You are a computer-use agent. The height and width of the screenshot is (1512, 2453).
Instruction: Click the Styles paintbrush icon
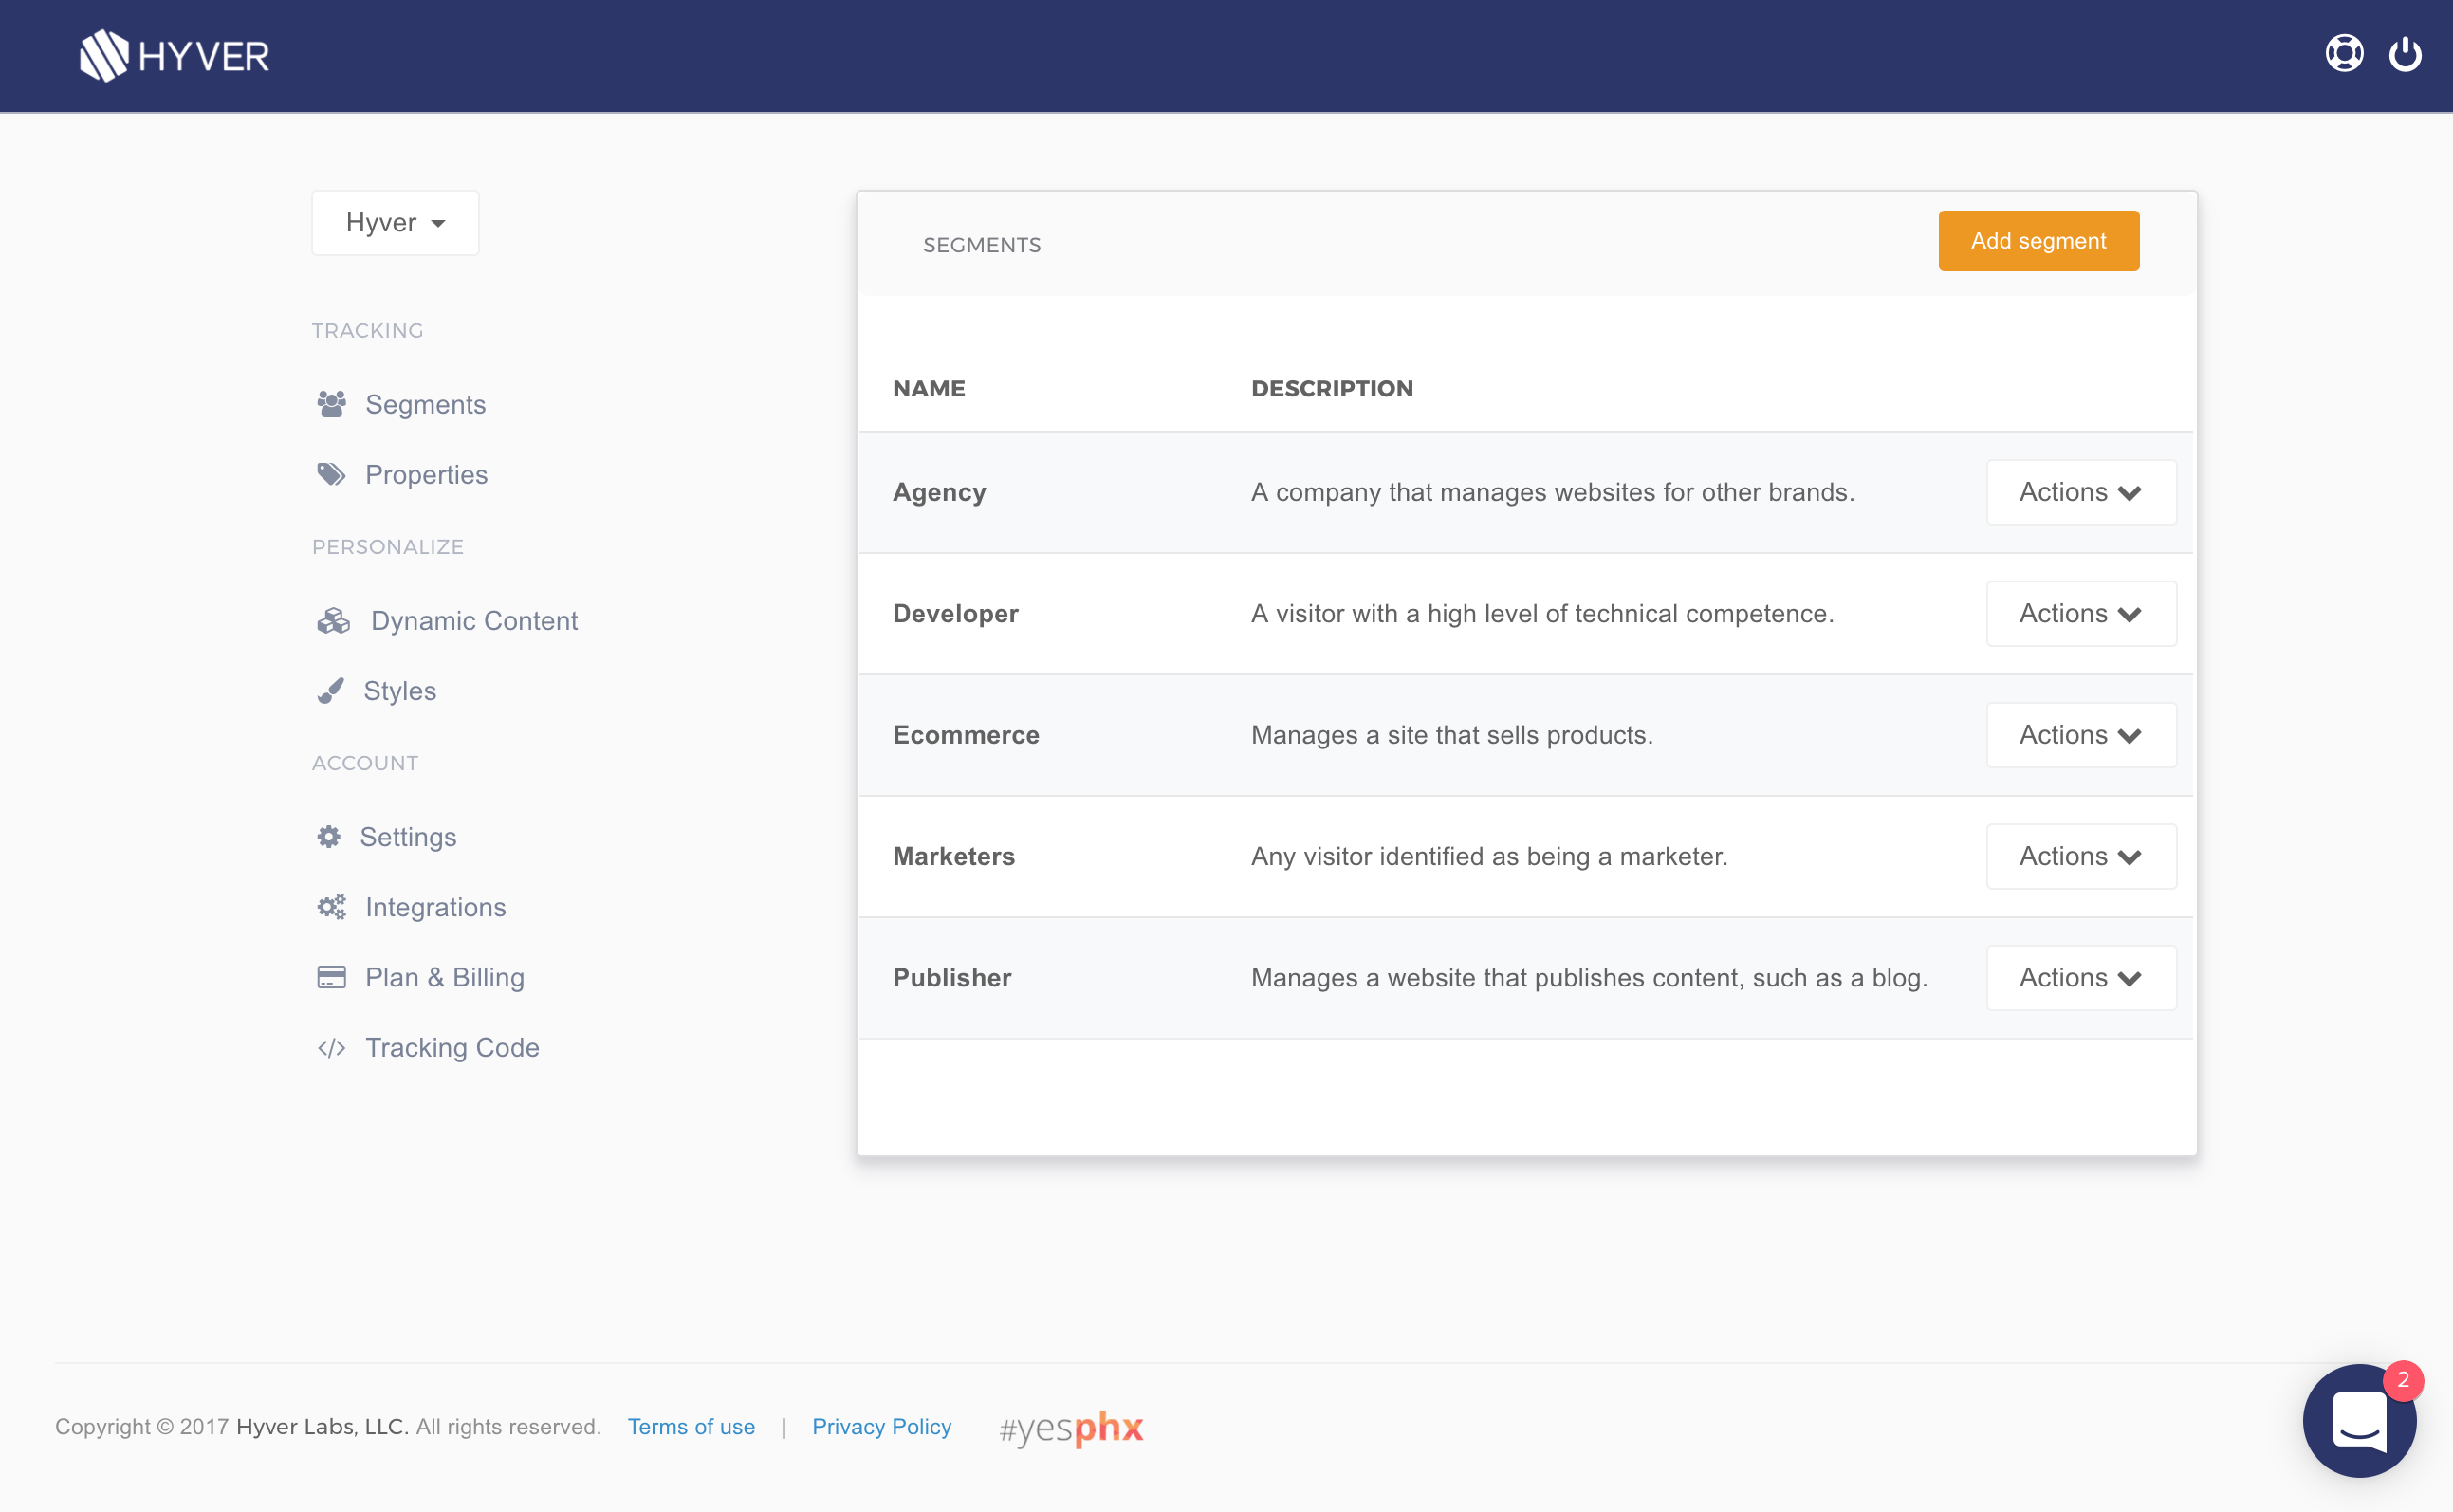[330, 691]
